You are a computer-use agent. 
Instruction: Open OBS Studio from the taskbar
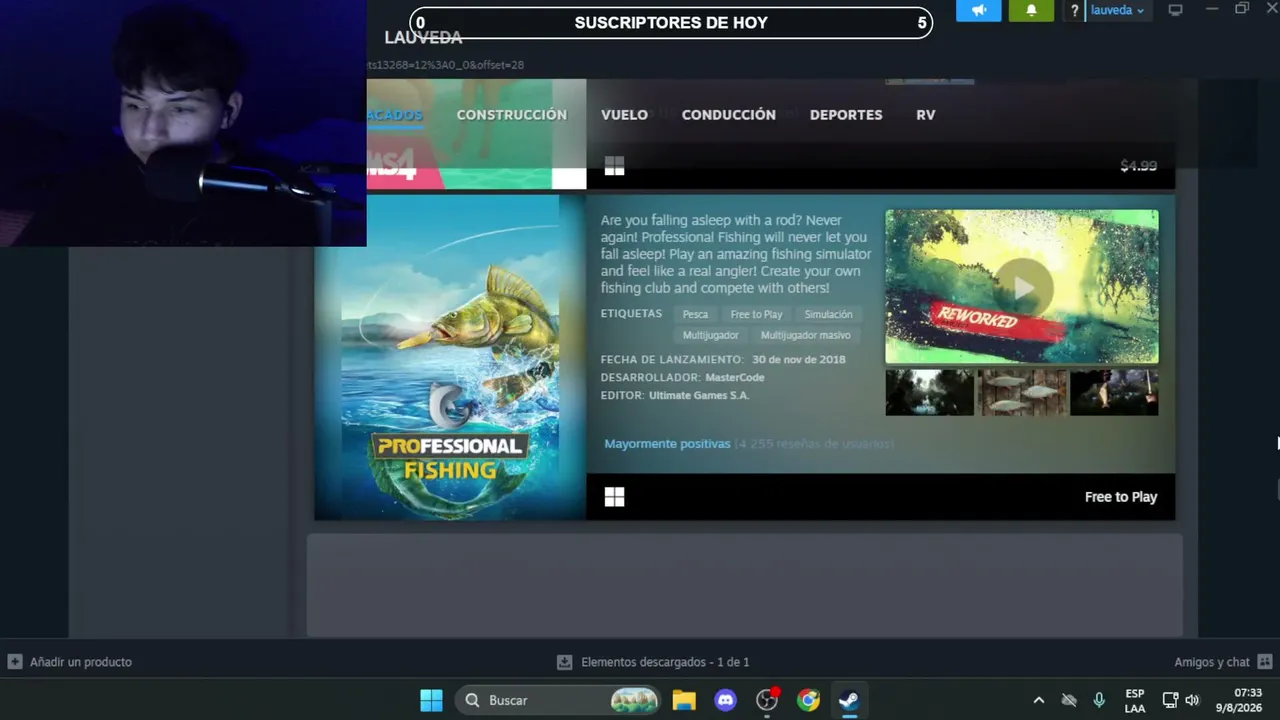point(767,700)
